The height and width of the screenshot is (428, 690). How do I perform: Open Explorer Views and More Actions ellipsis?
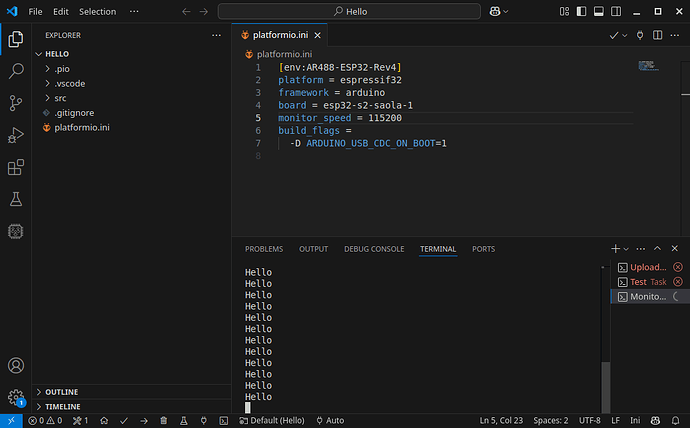click(217, 35)
